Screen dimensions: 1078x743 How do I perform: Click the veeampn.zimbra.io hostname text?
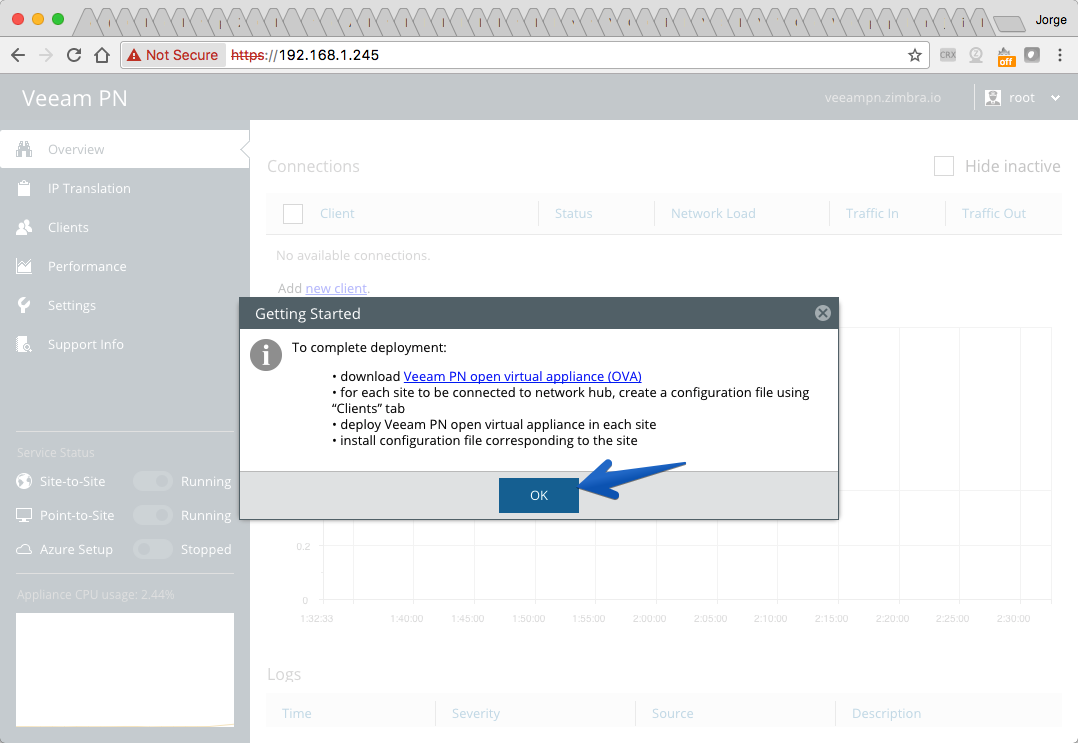click(x=883, y=98)
